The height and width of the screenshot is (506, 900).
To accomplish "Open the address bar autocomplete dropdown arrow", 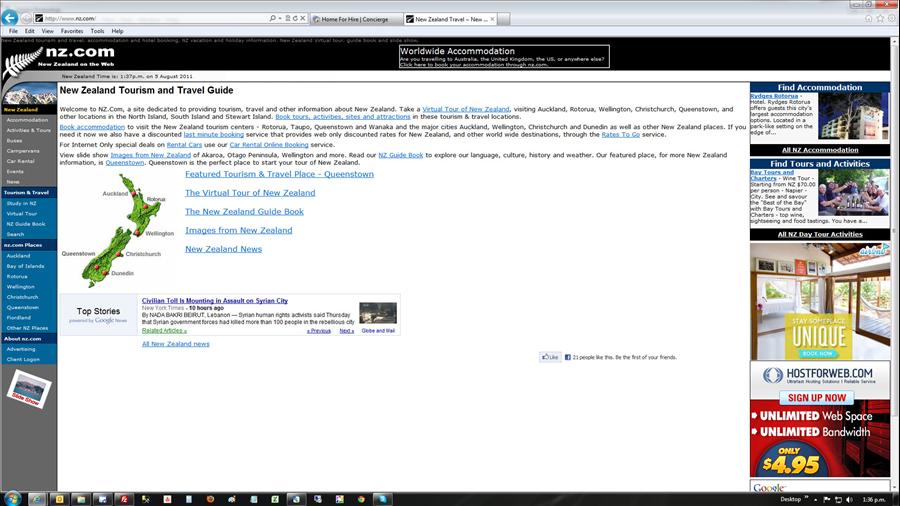I will pos(280,18).
